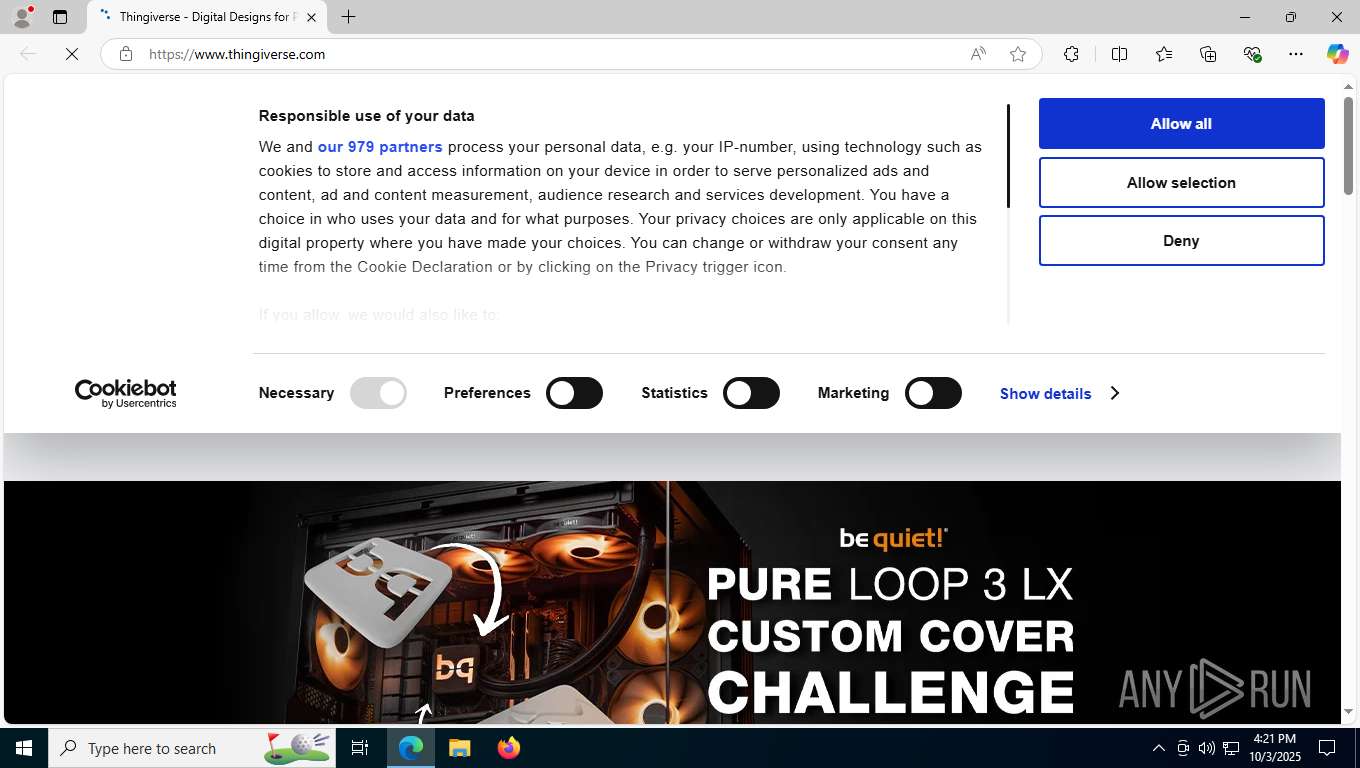Image resolution: width=1360 pixels, height=768 pixels.
Task: Open 'our 979 partners' link
Action: [380, 147]
